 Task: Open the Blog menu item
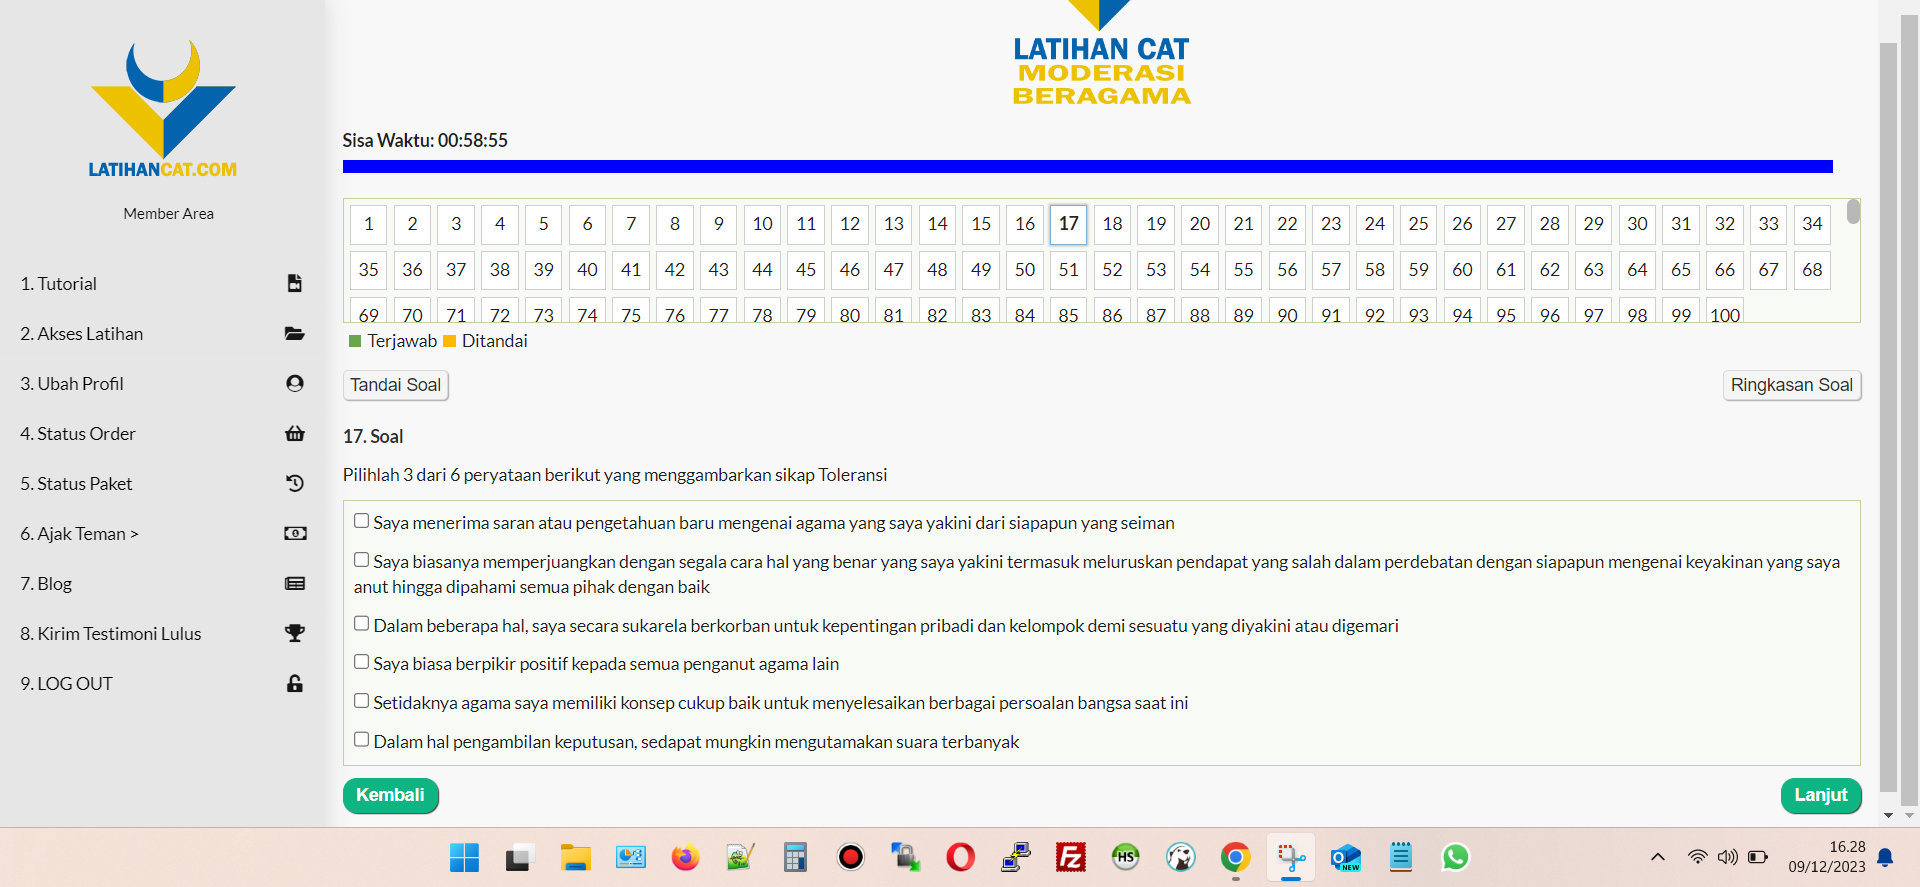46,583
